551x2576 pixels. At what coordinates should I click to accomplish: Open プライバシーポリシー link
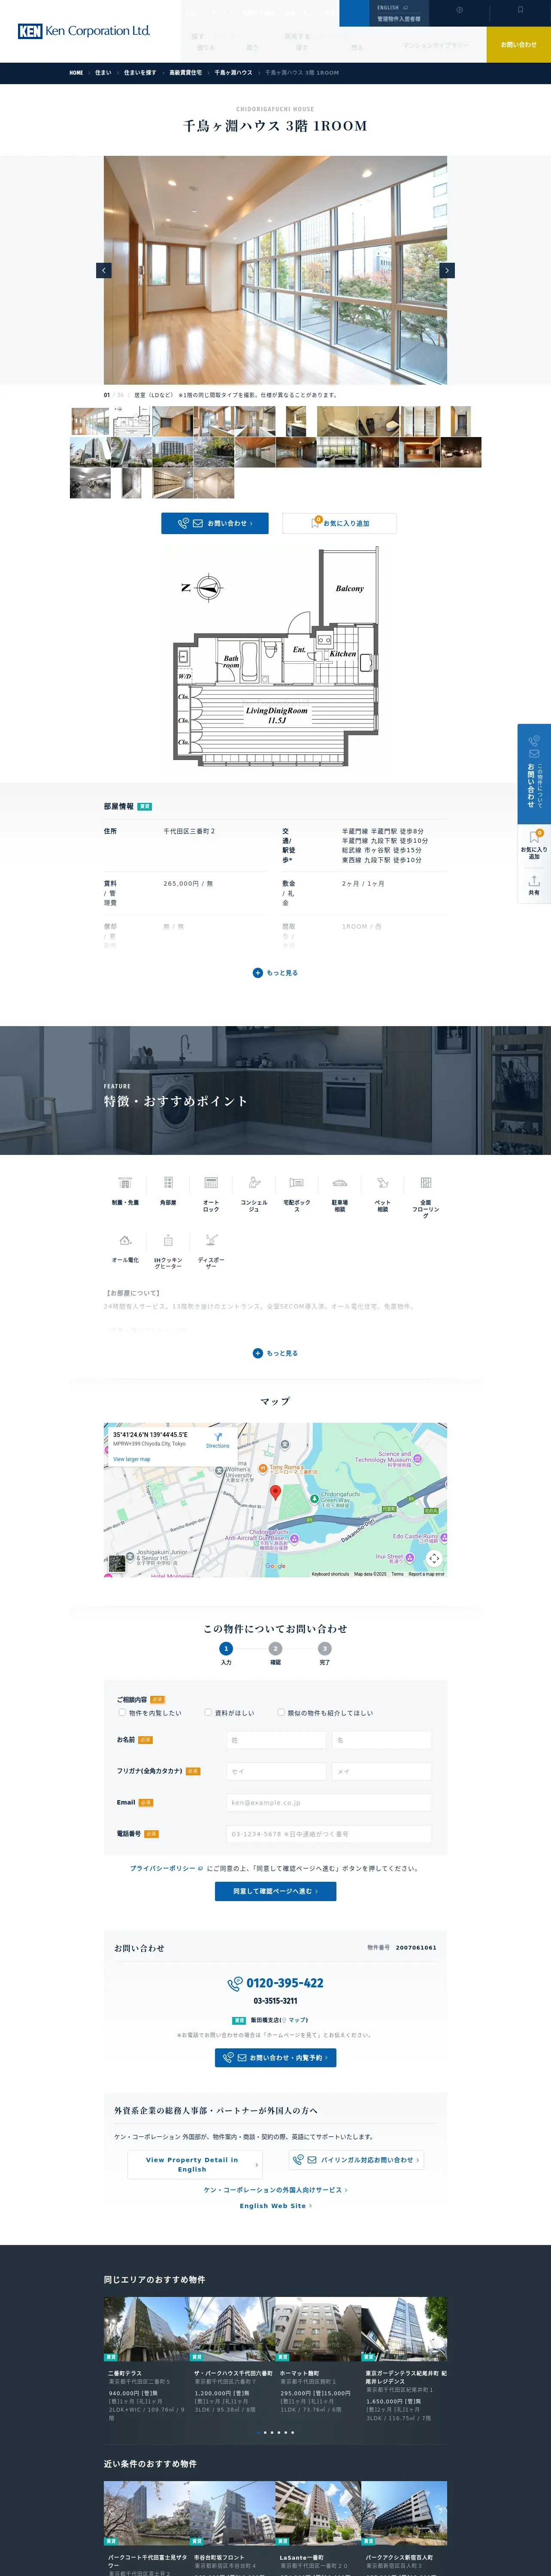tap(166, 1868)
